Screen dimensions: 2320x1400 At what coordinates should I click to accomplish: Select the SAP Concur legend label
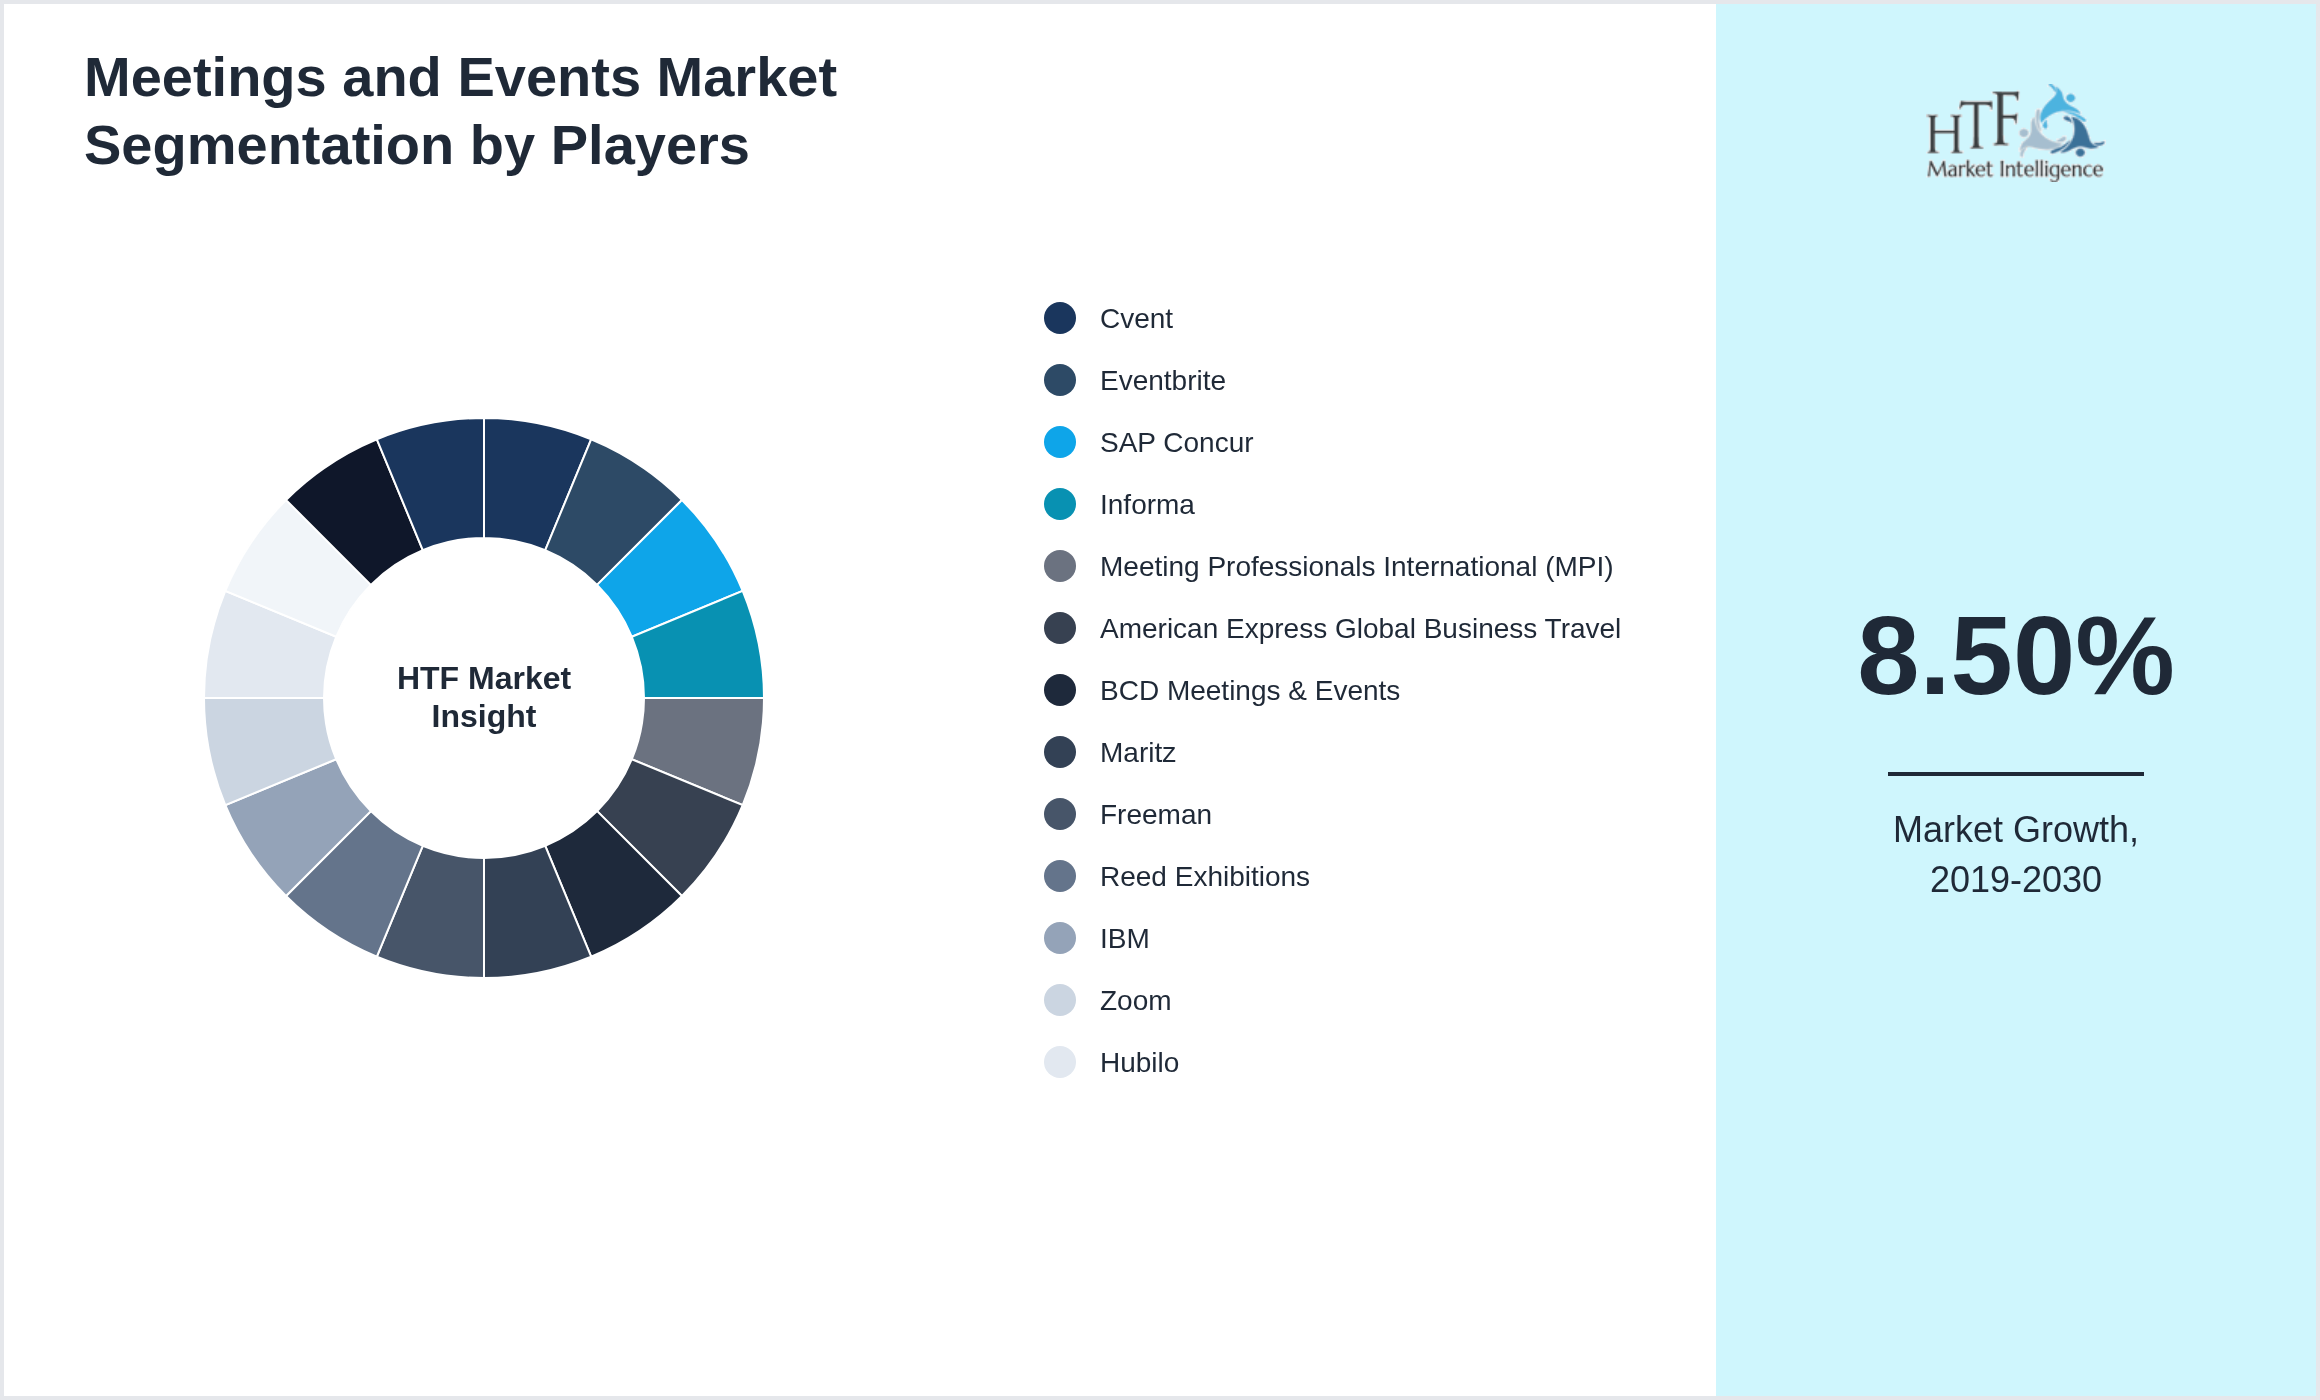point(1176,442)
